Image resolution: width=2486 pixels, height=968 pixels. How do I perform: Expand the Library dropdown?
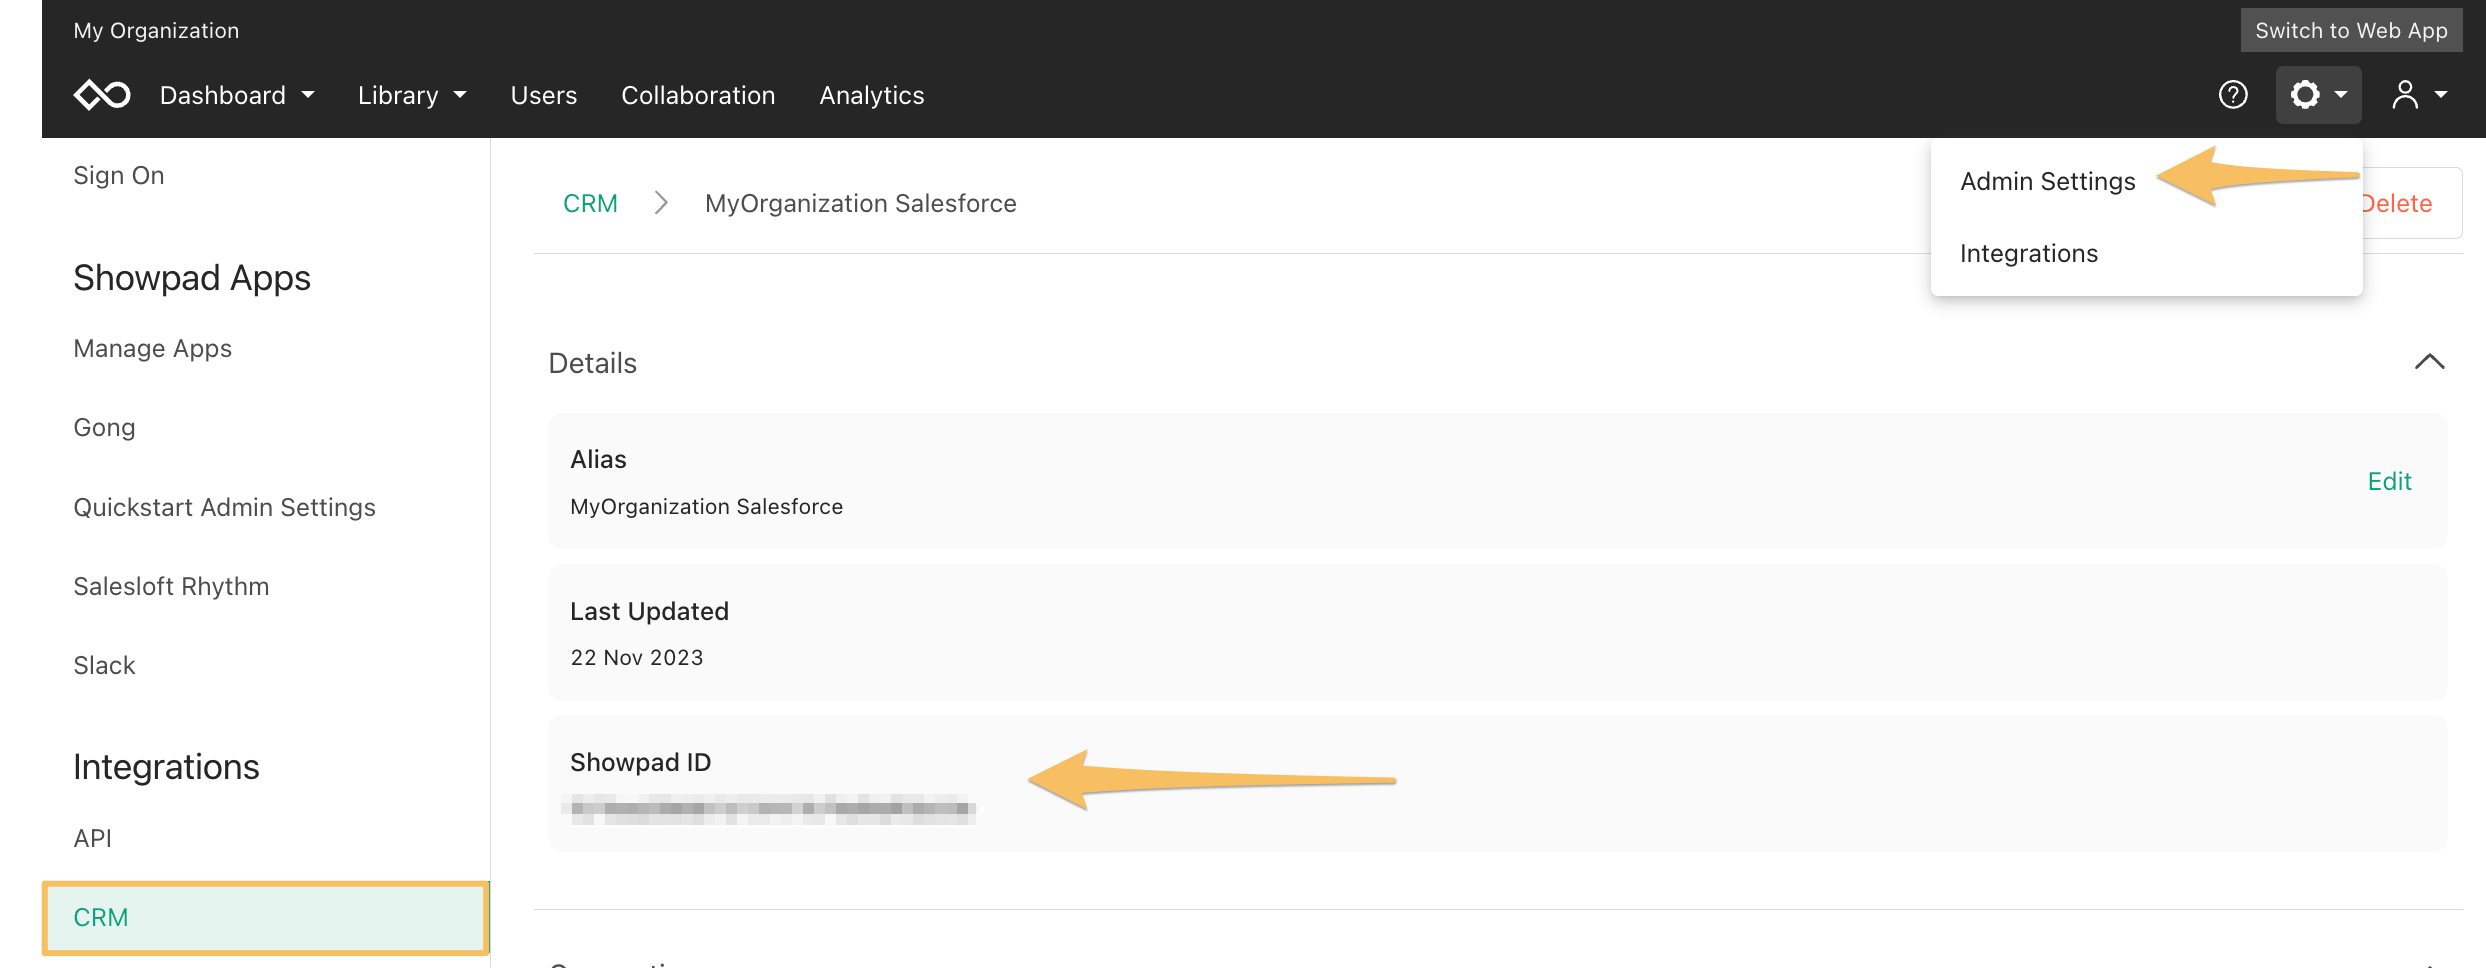point(412,95)
